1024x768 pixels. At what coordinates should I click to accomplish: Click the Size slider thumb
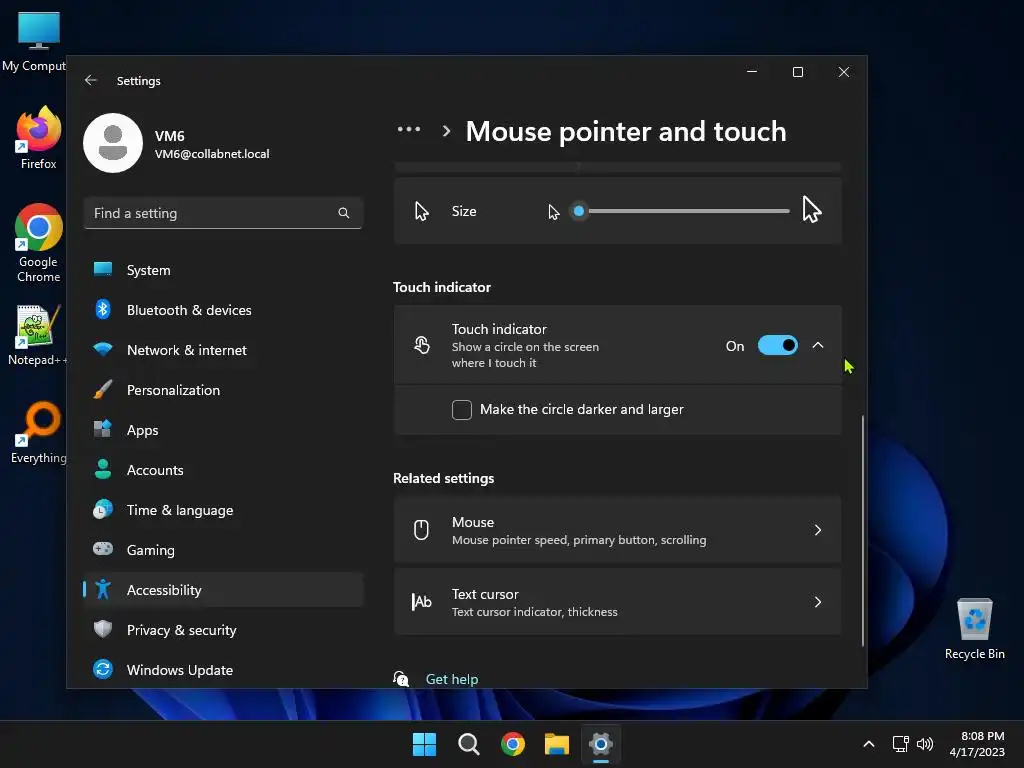[579, 211]
